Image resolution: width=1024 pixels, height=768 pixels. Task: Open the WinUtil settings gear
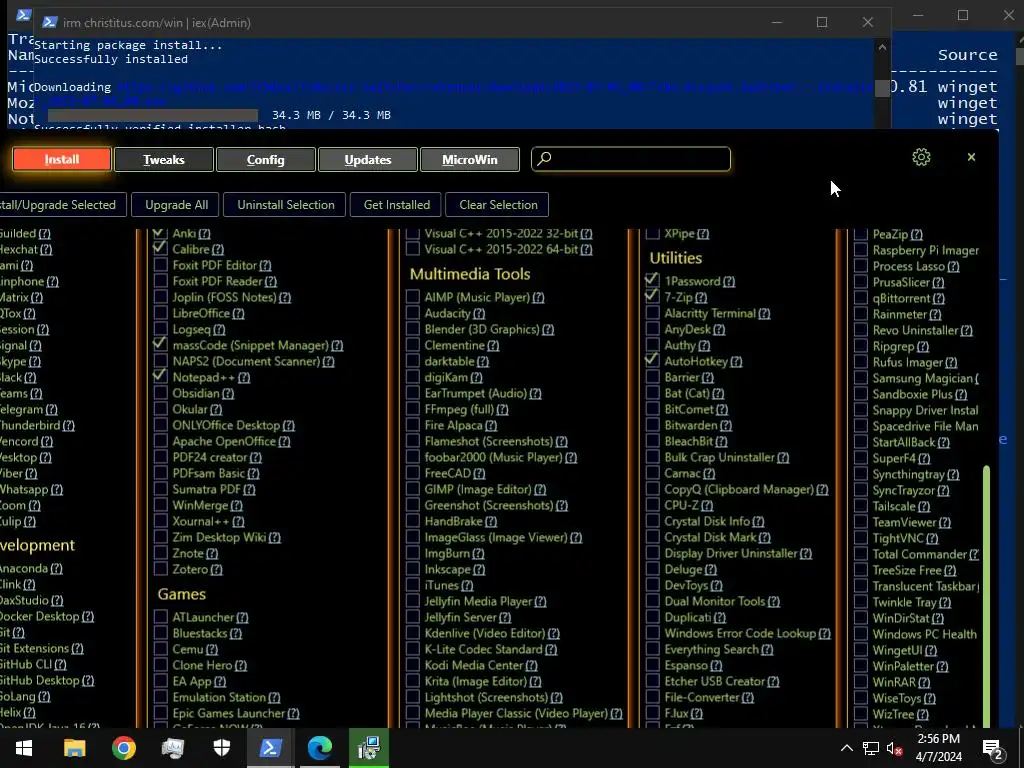[x=921, y=157]
